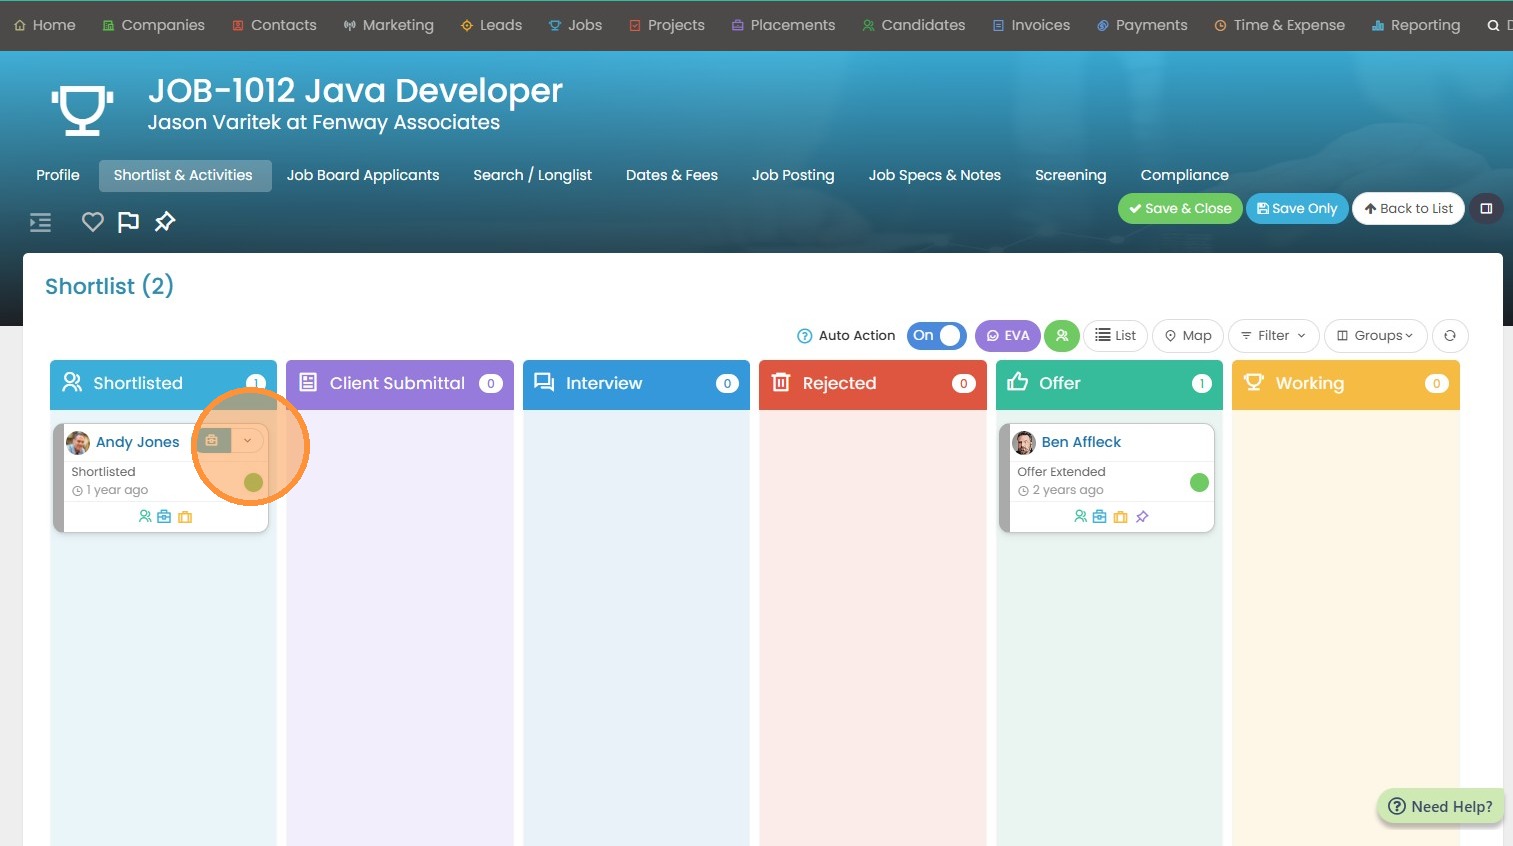Open the Filter dropdown
Image resolution: width=1513 pixels, height=846 pixels.
coord(1273,336)
